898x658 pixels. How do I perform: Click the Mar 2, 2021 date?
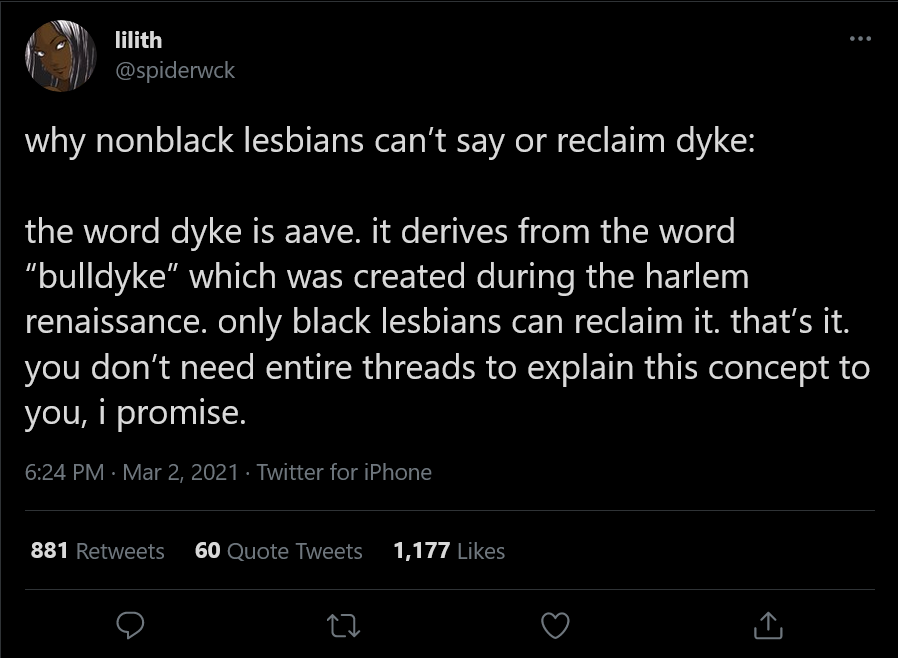(x=180, y=472)
